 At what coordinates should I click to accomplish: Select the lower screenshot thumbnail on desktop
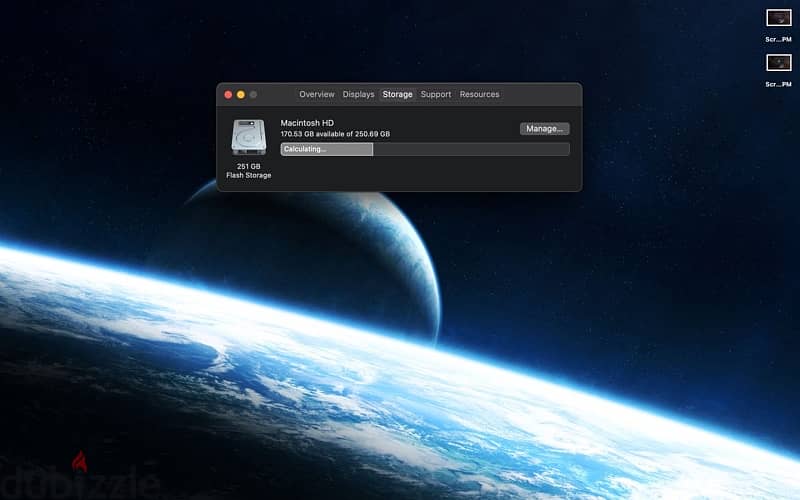tap(779, 63)
